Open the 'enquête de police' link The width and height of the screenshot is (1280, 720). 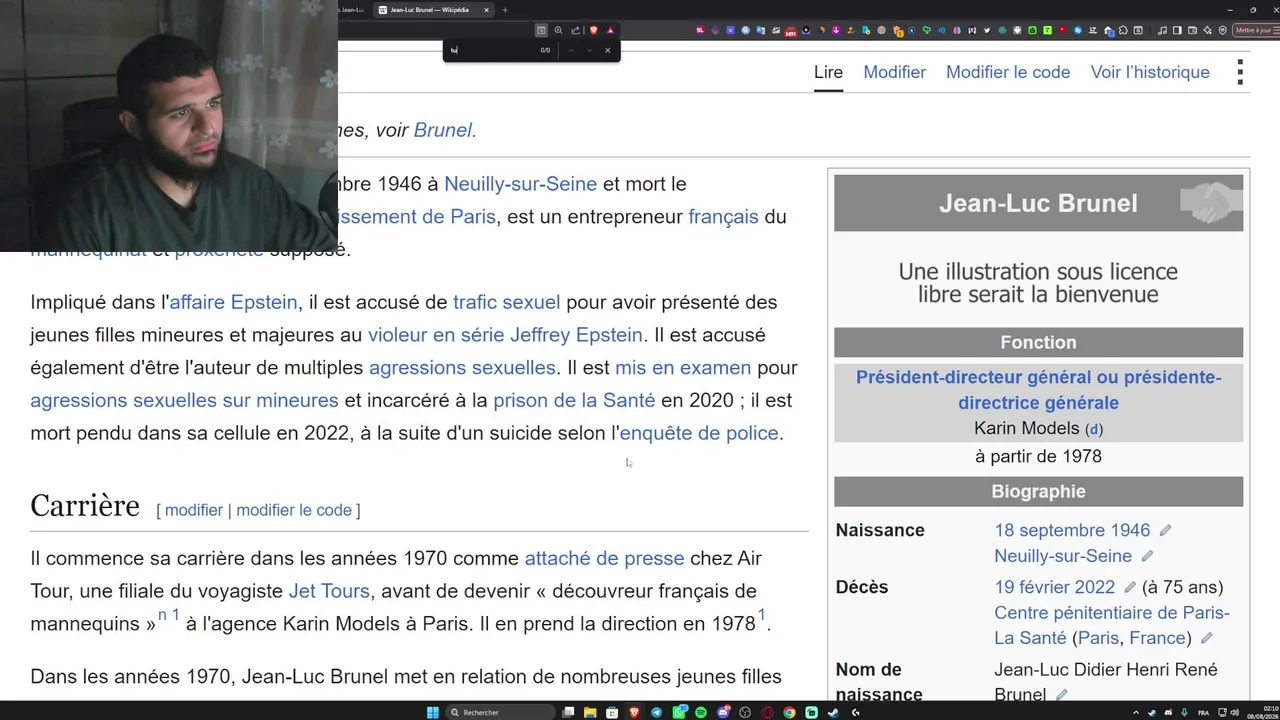tap(699, 433)
